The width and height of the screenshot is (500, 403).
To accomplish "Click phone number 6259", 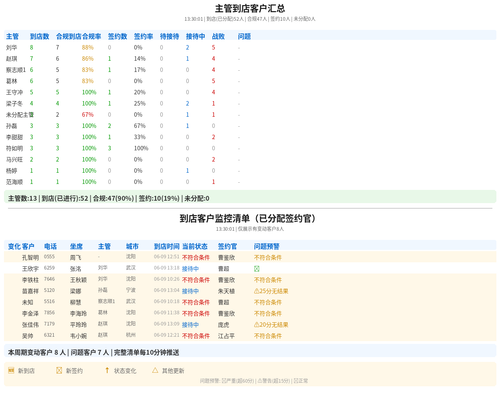I will click(x=49, y=268).
